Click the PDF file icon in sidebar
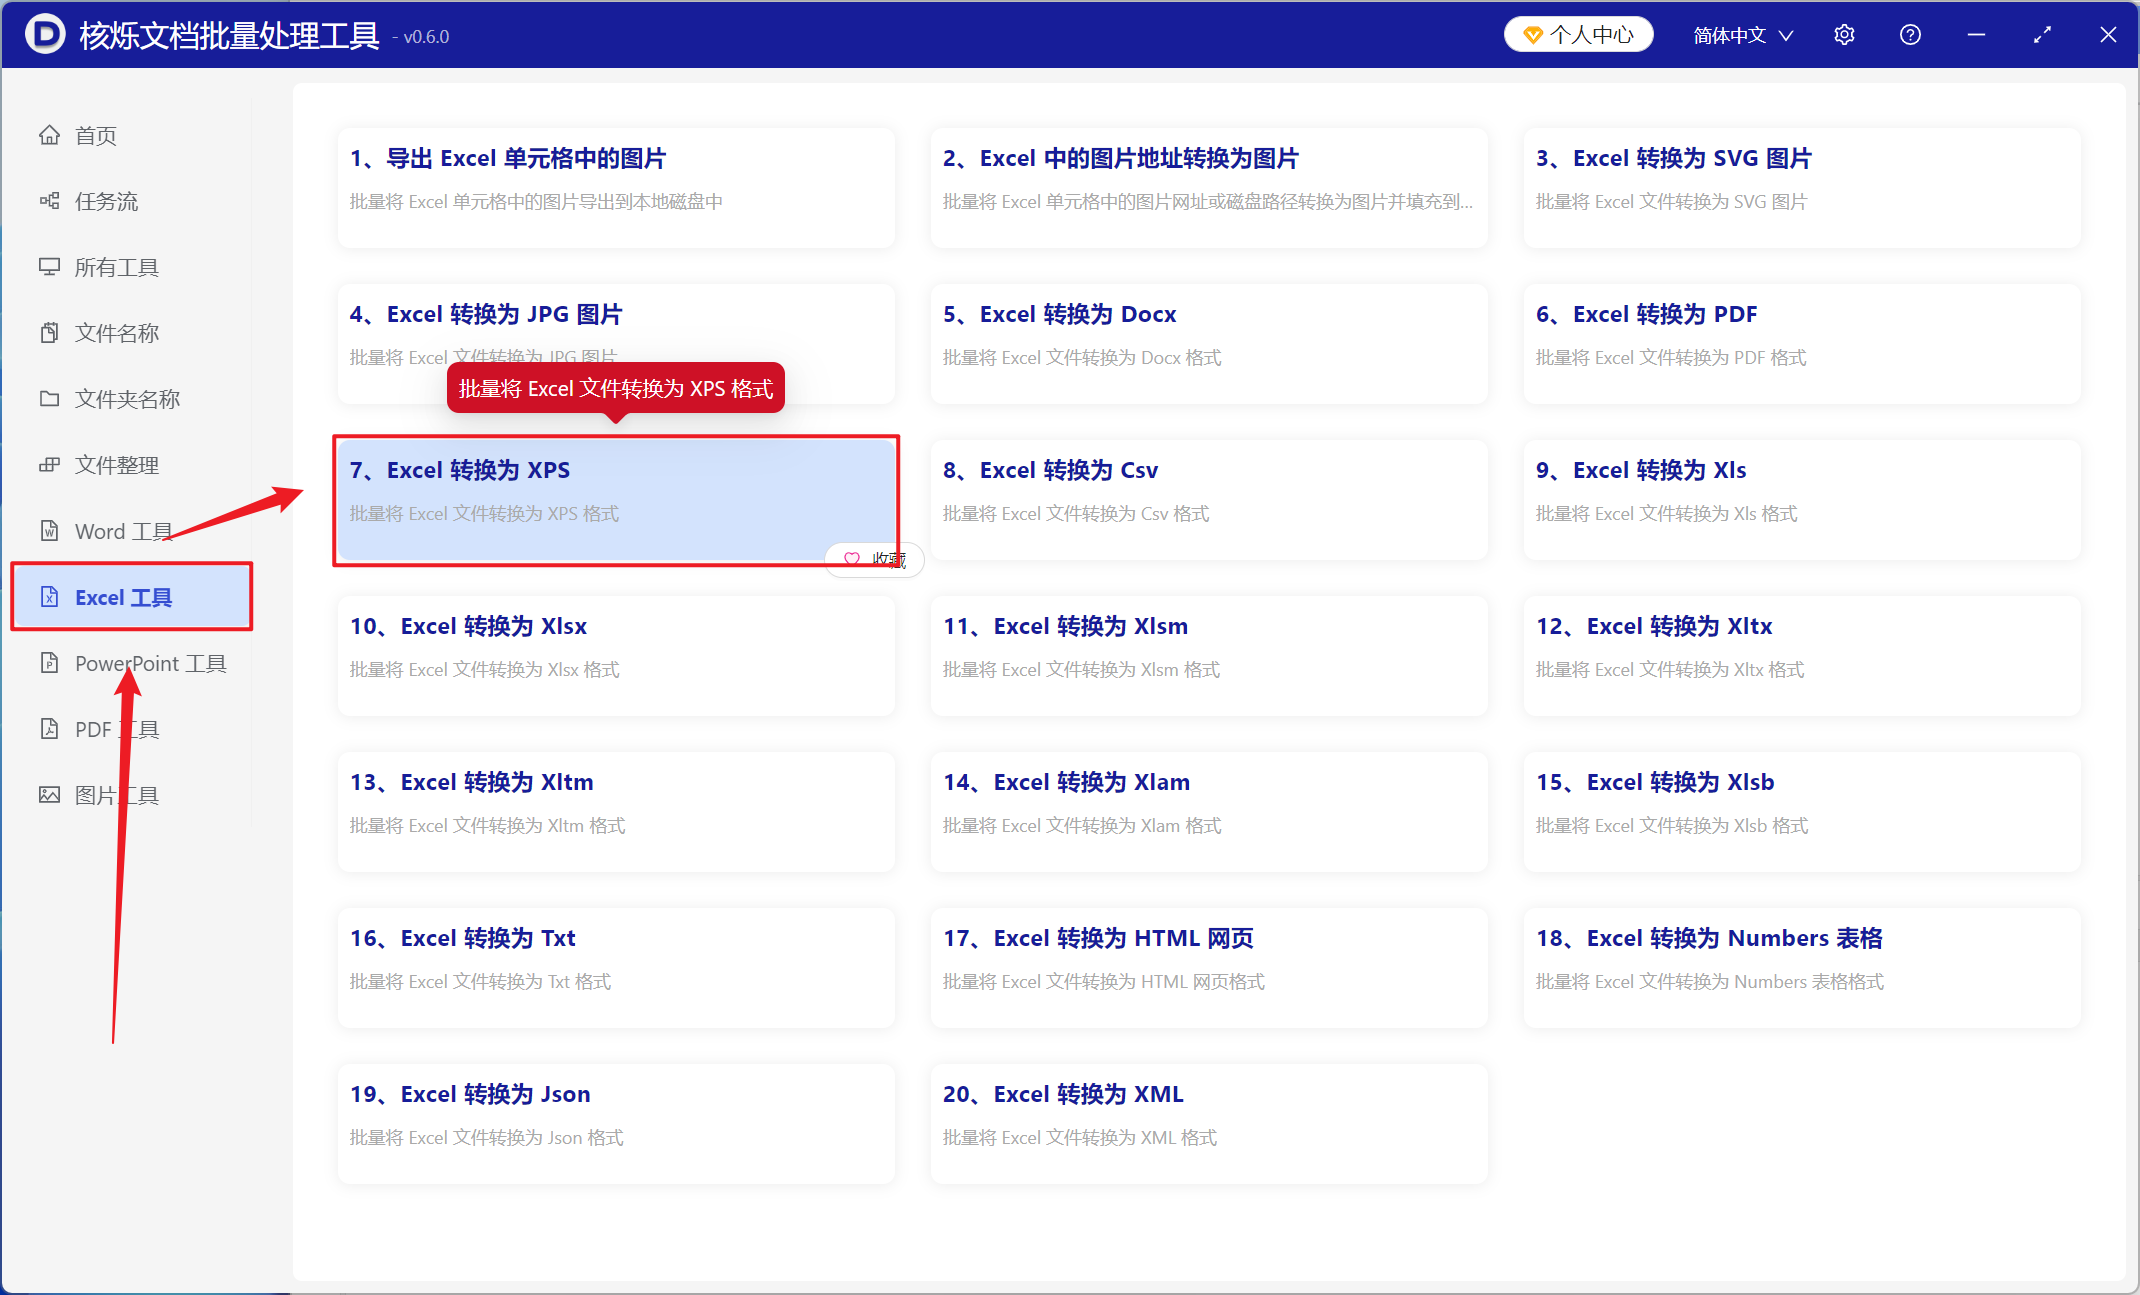This screenshot has height=1295, width=2140. pos(49,729)
